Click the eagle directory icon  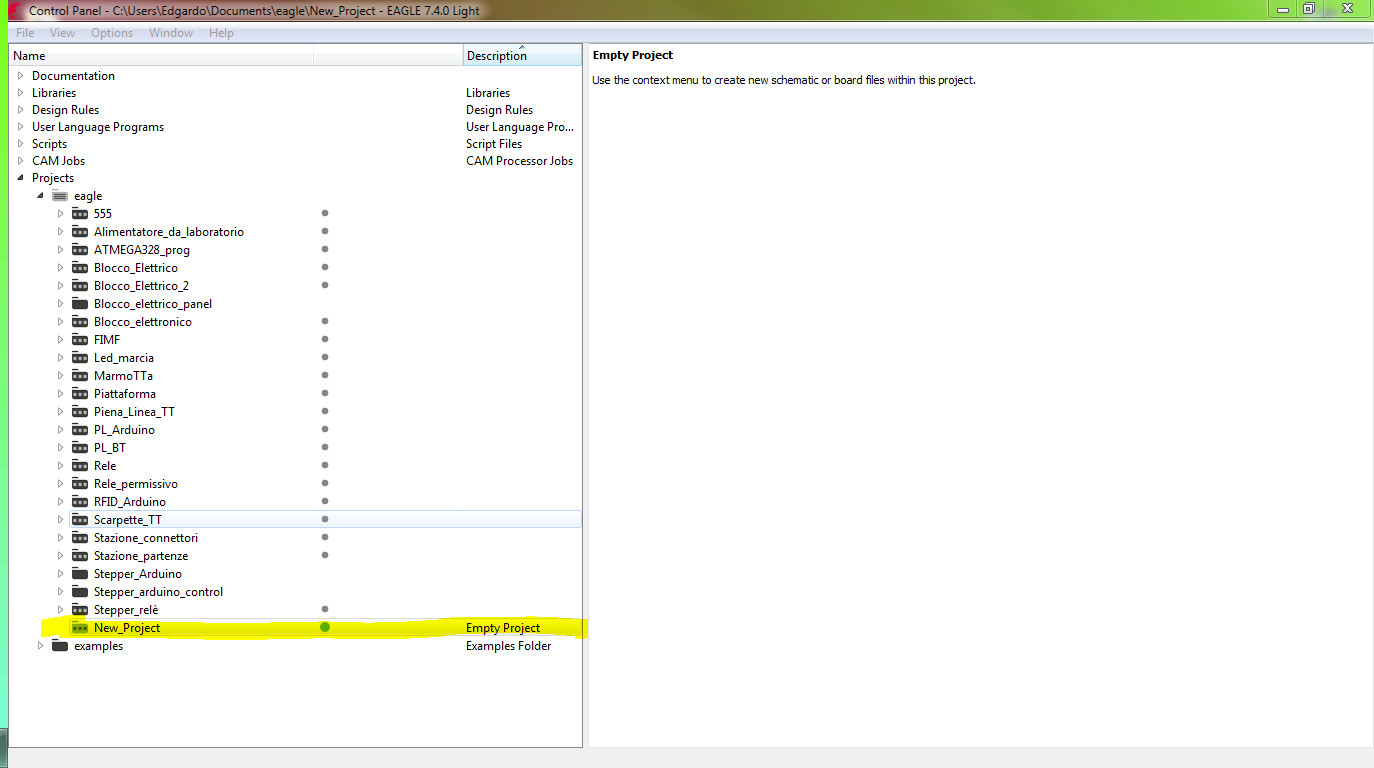tap(60, 196)
